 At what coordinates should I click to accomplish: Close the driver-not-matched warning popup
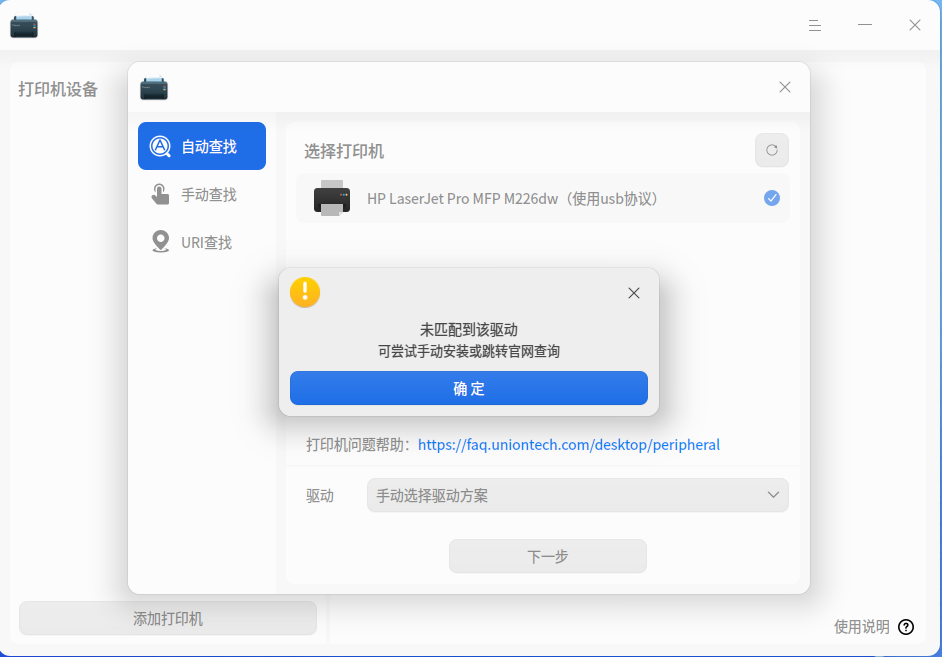(x=634, y=293)
